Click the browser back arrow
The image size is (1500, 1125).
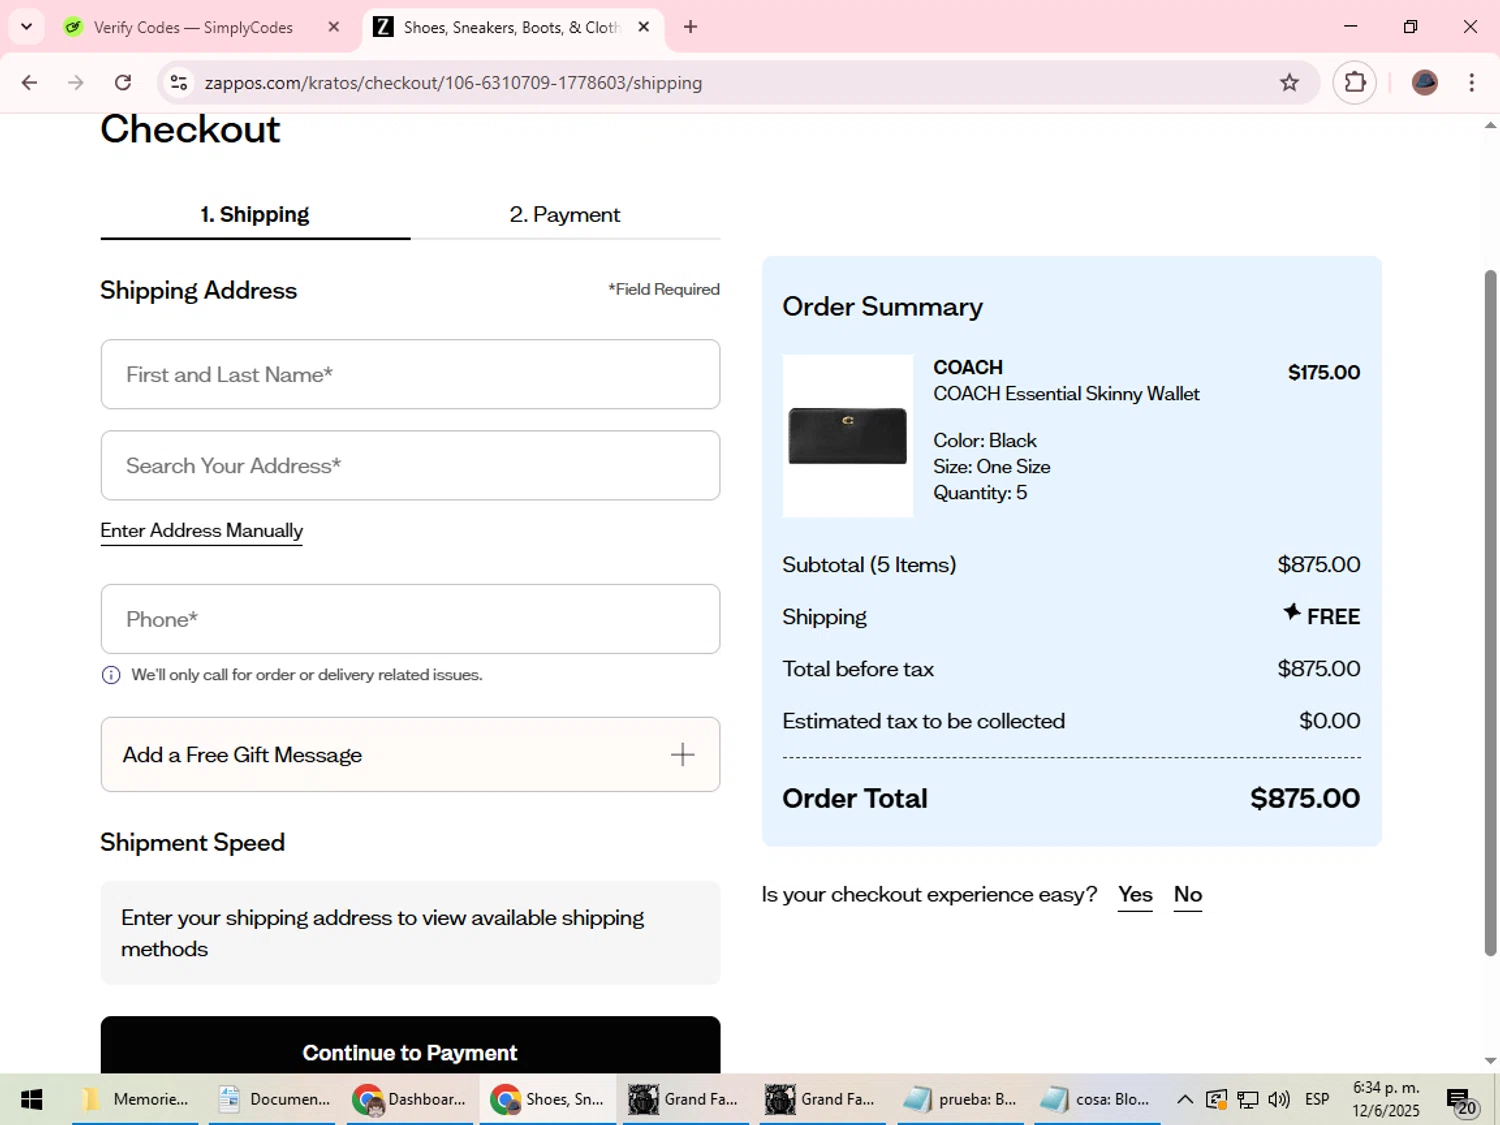[29, 83]
